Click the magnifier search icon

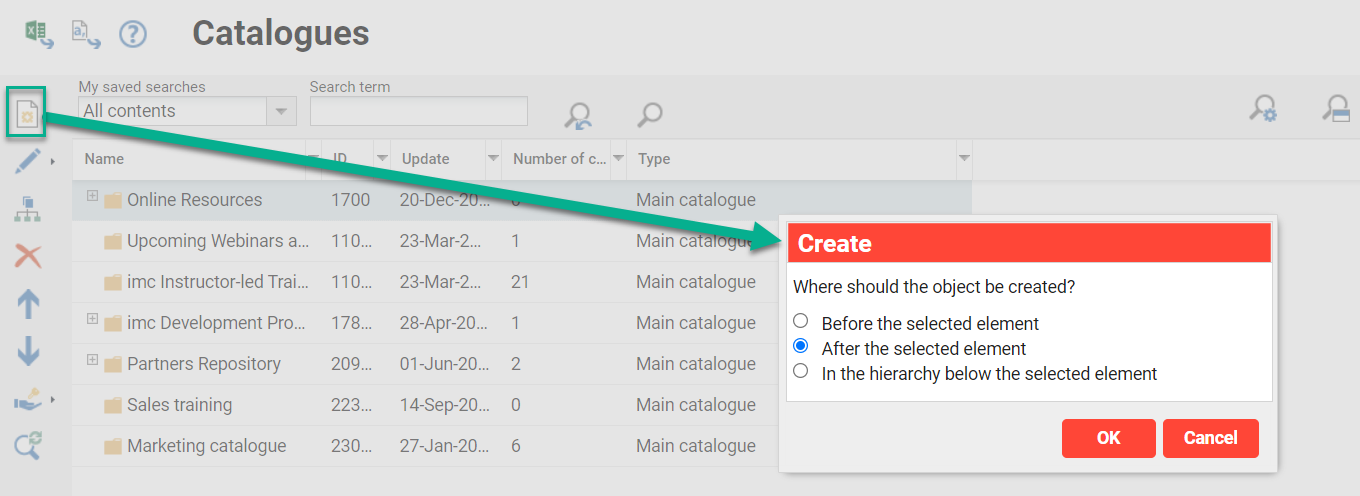click(650, 115)
